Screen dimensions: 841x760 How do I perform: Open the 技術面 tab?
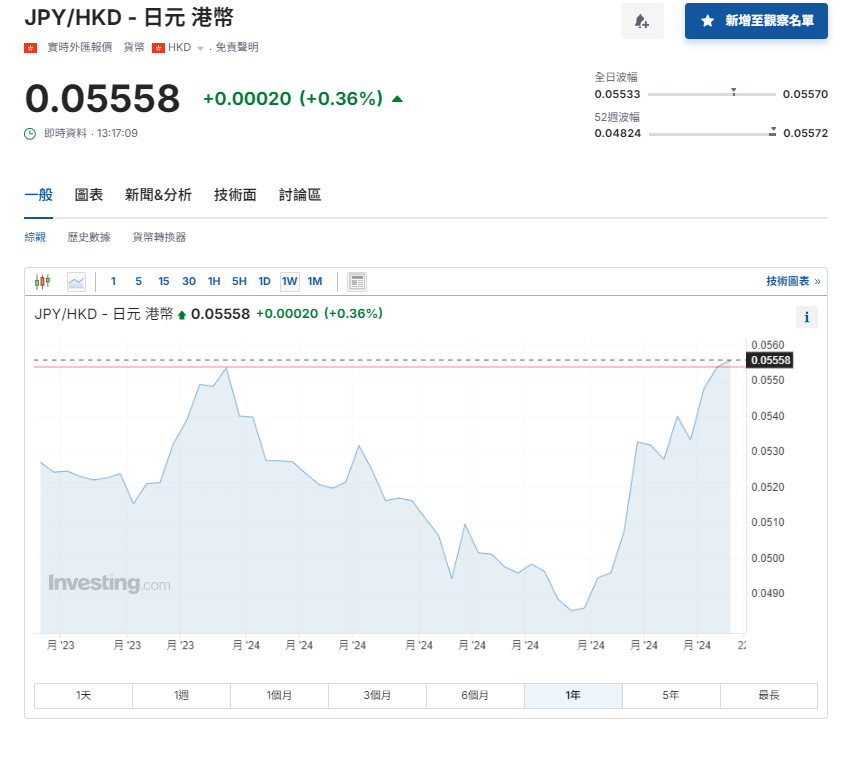pos(234,195)
